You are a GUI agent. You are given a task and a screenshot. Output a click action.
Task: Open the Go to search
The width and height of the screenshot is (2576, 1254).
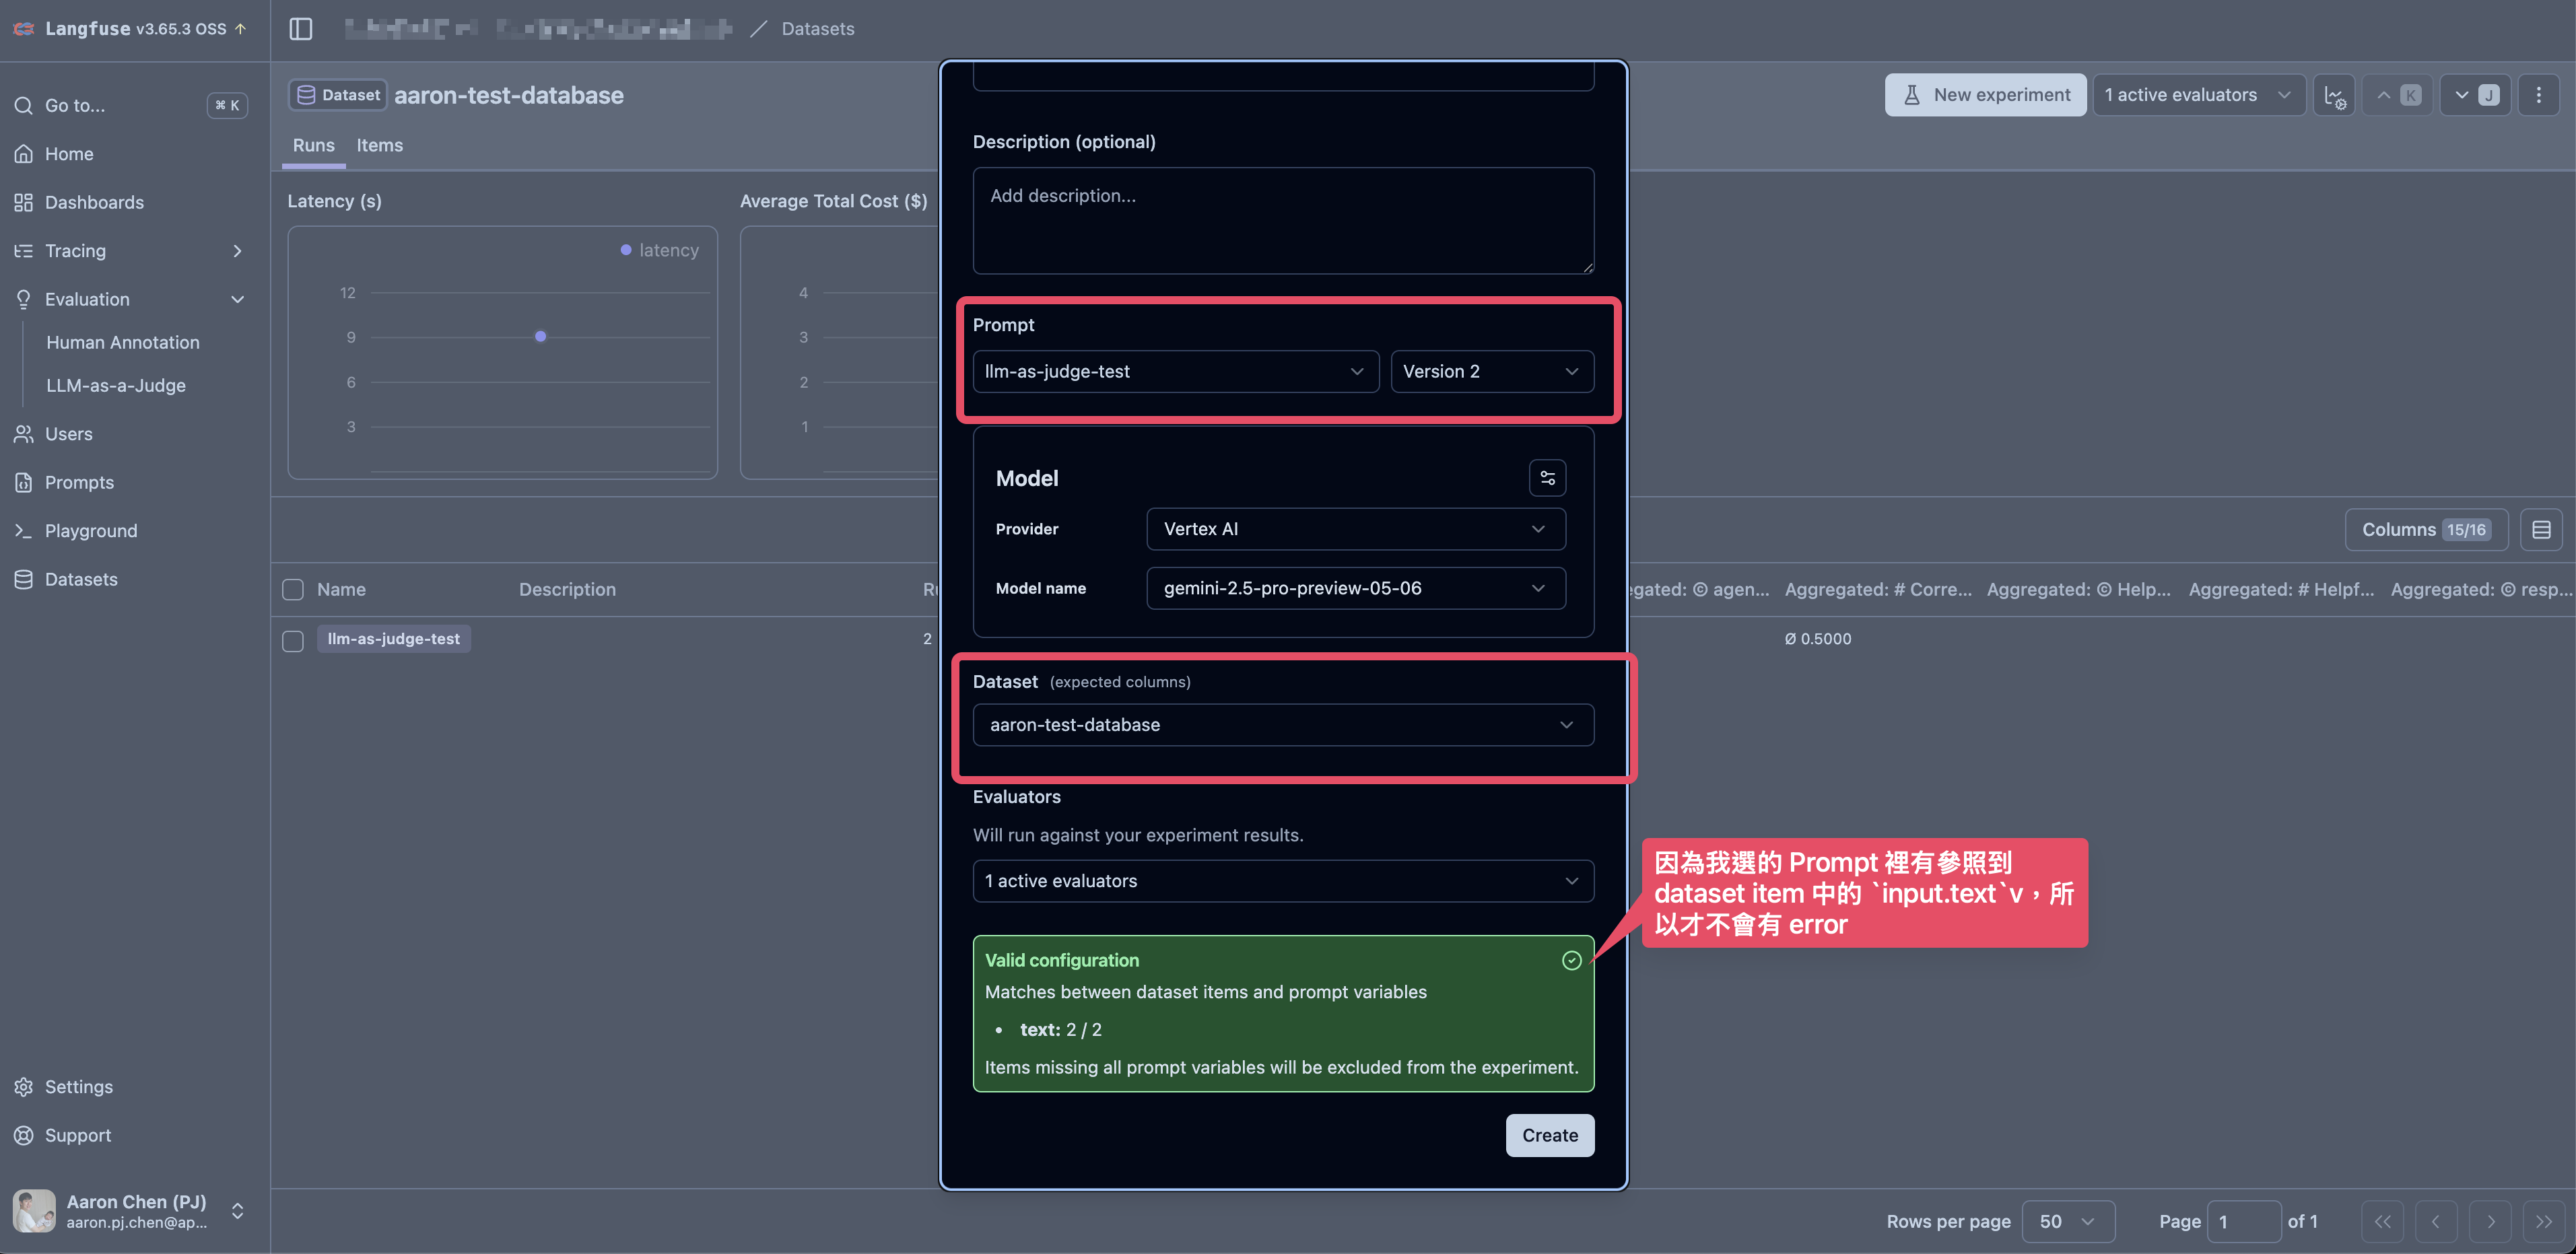pyautogui.click(x=131, y=105)
